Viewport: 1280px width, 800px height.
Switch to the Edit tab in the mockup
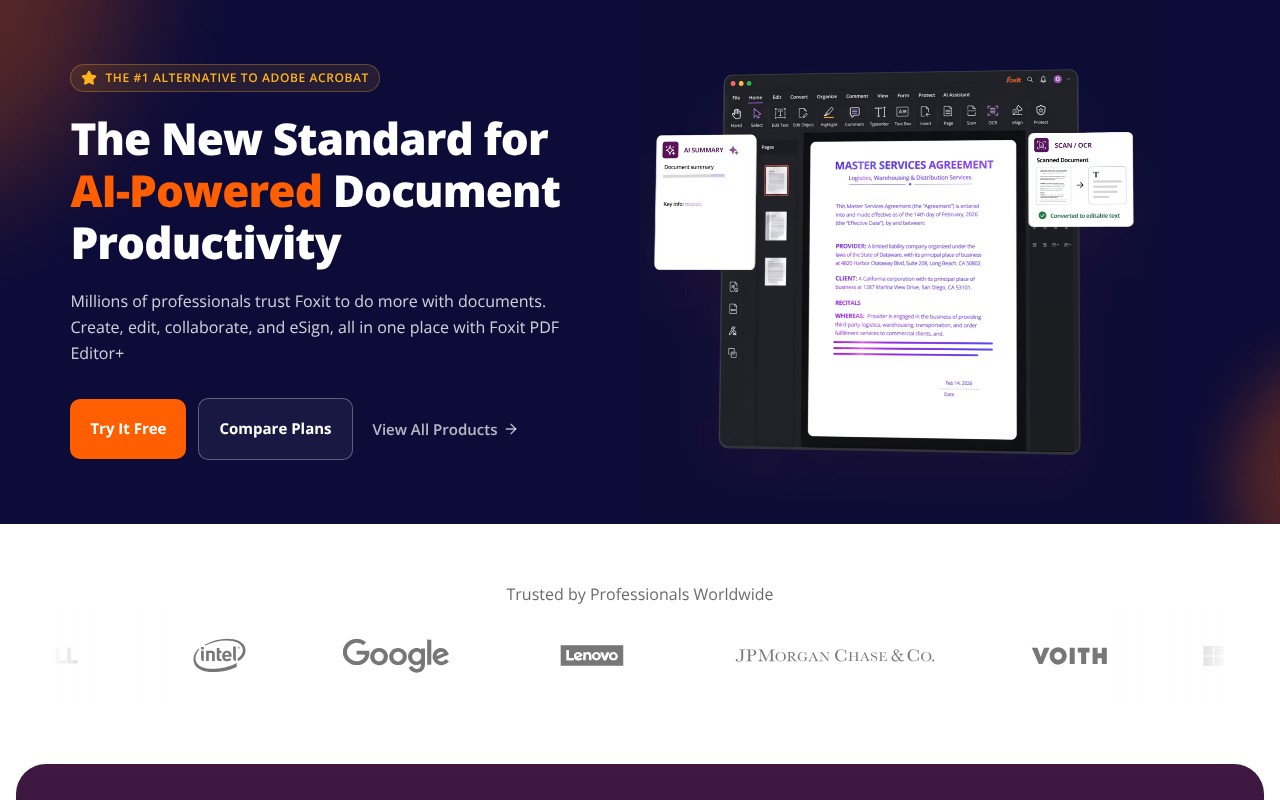(777, 97)
